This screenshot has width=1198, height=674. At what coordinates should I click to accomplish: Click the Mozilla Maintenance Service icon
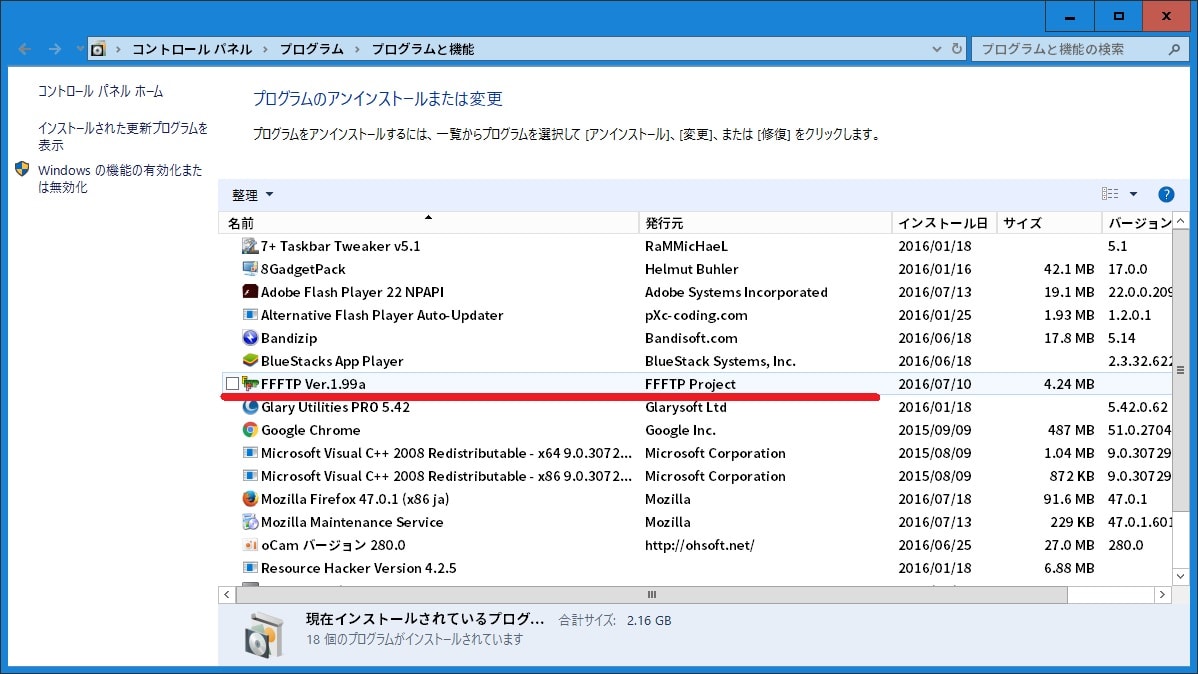(x=250, y=521)
